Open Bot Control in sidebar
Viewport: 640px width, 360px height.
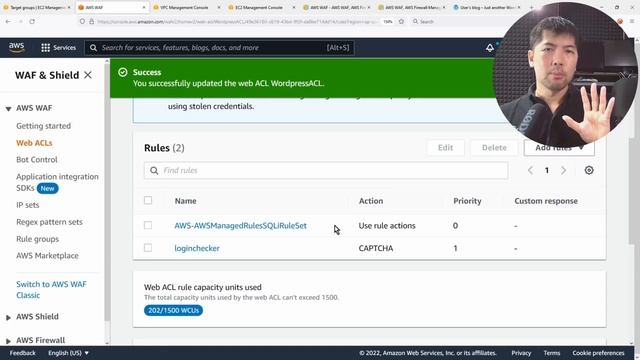point(37,160)
